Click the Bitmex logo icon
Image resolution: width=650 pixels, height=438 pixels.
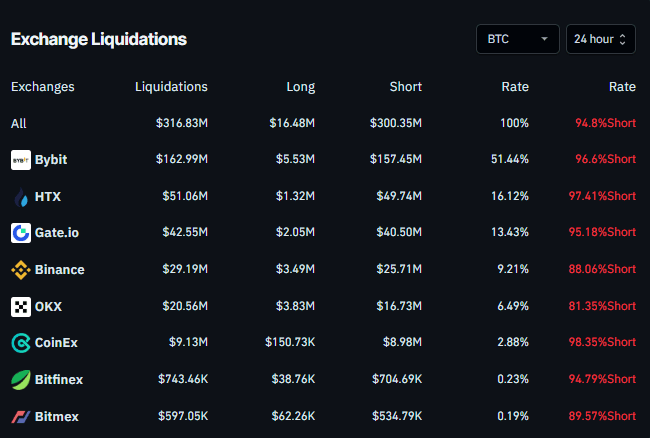pyautogui.click(x=21, y=416)
